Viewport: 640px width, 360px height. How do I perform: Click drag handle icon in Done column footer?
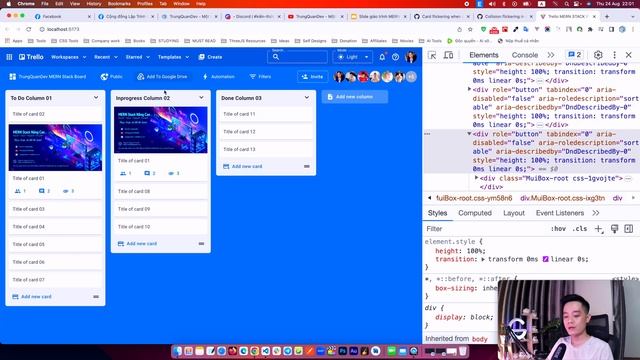click(307, 167)
